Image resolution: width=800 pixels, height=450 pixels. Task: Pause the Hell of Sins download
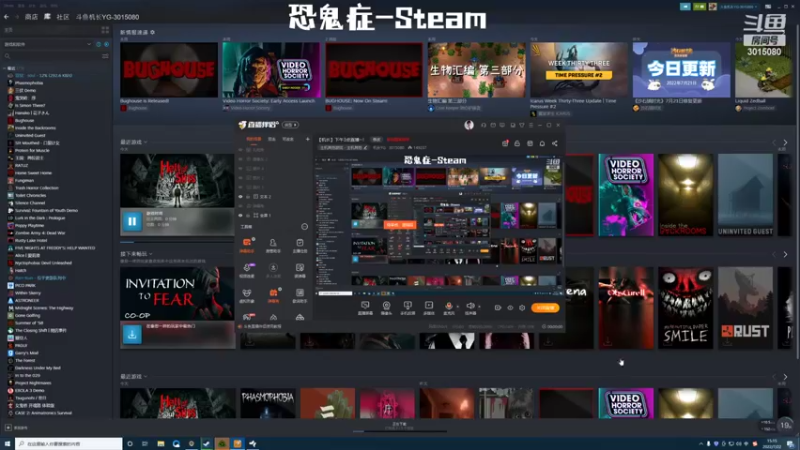click(x=132, y=221)
